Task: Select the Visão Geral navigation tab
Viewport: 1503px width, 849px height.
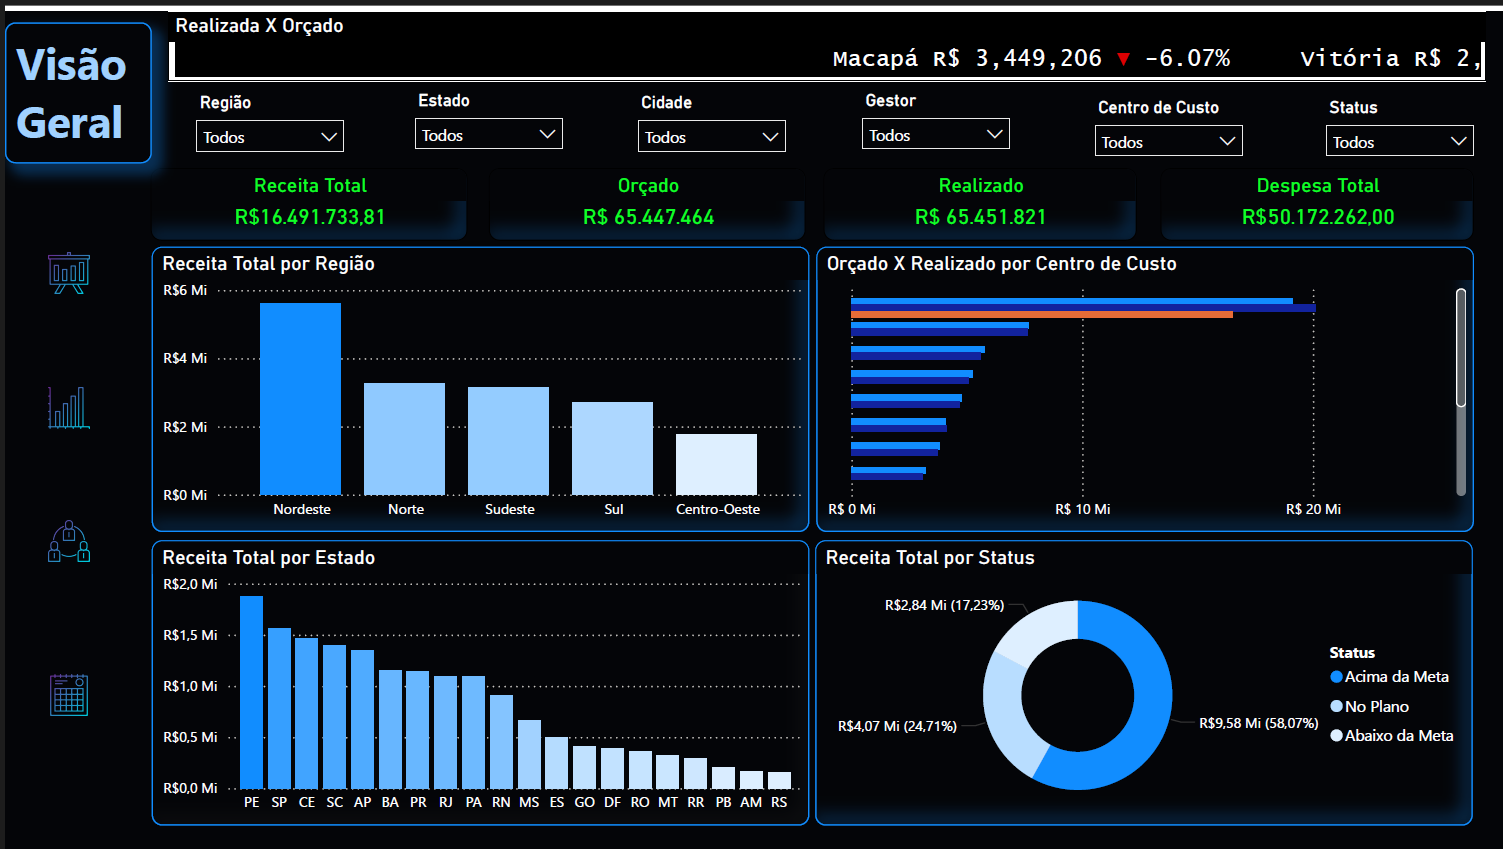Action: [x=78, y=92]
